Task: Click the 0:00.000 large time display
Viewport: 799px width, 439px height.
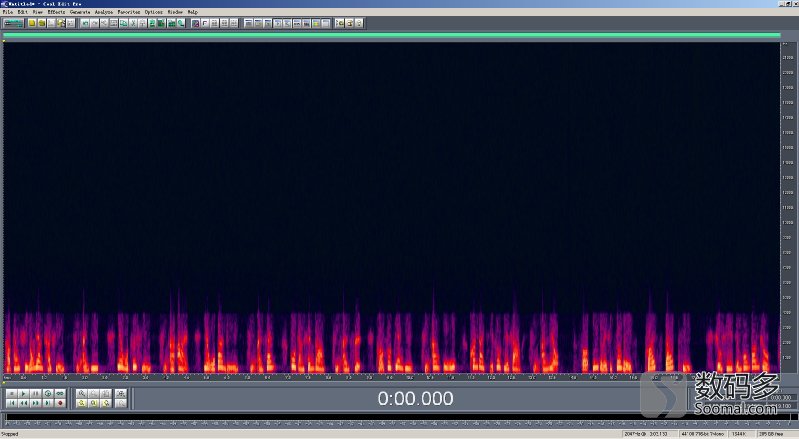Action: tap(415, 398)
